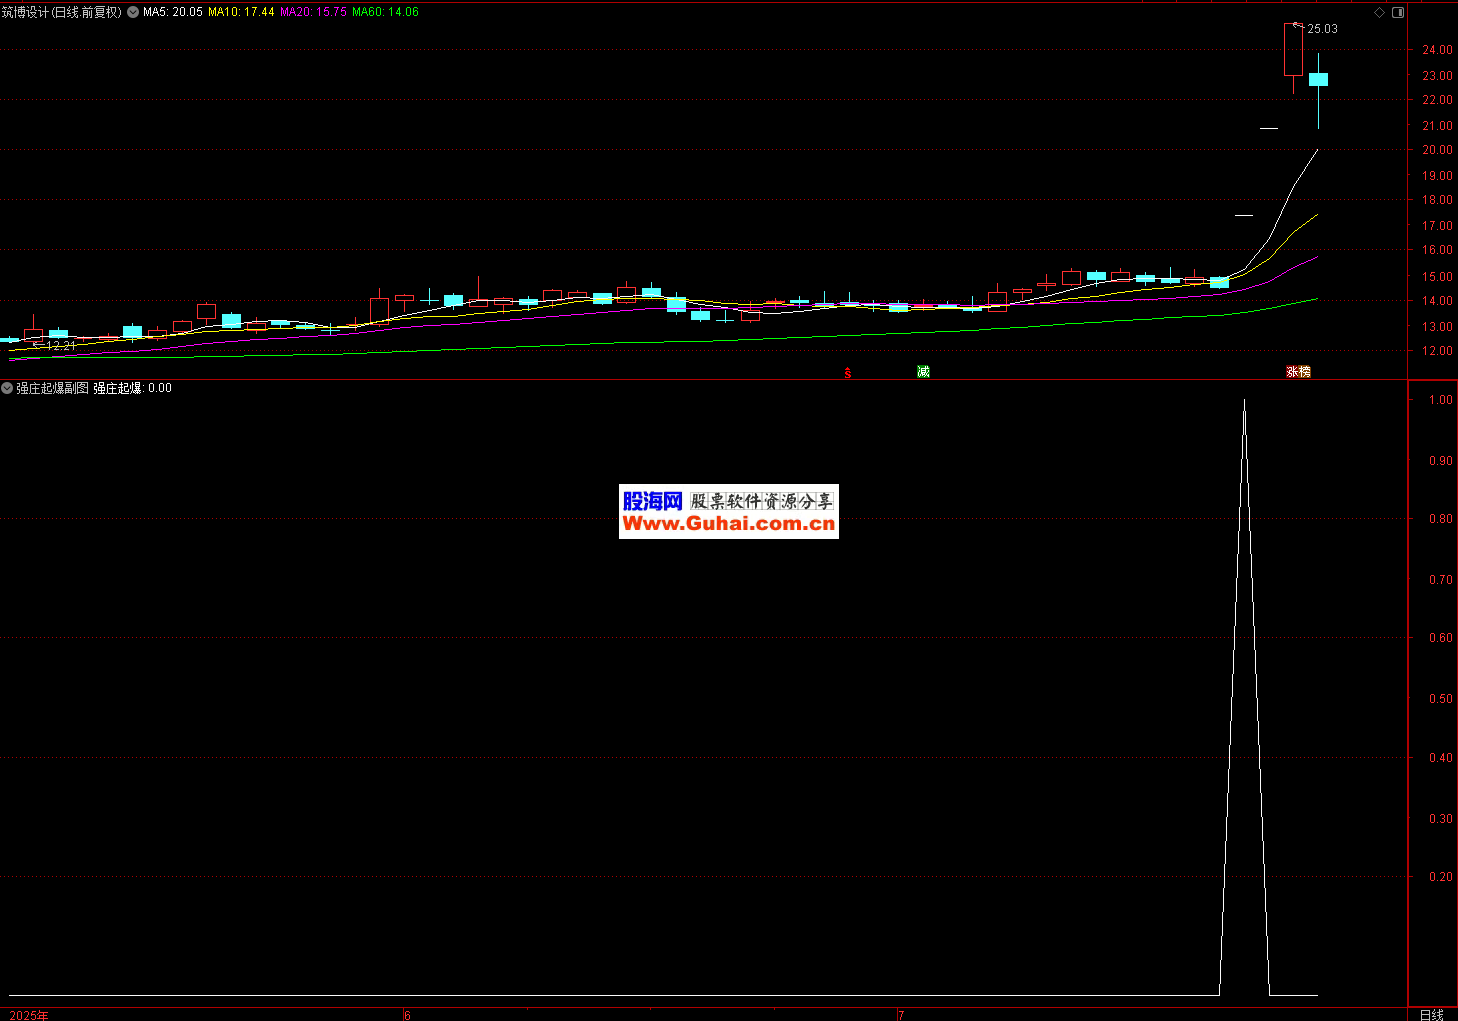
Task: Click the 日线 period button at bottom-right
Action: (x=1431, y=1014)
